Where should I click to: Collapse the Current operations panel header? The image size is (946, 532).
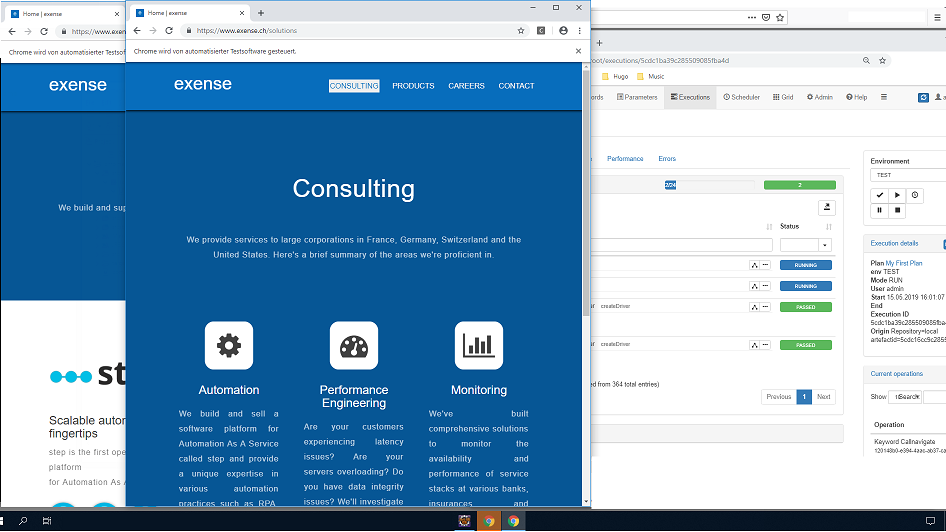point(897,374)
